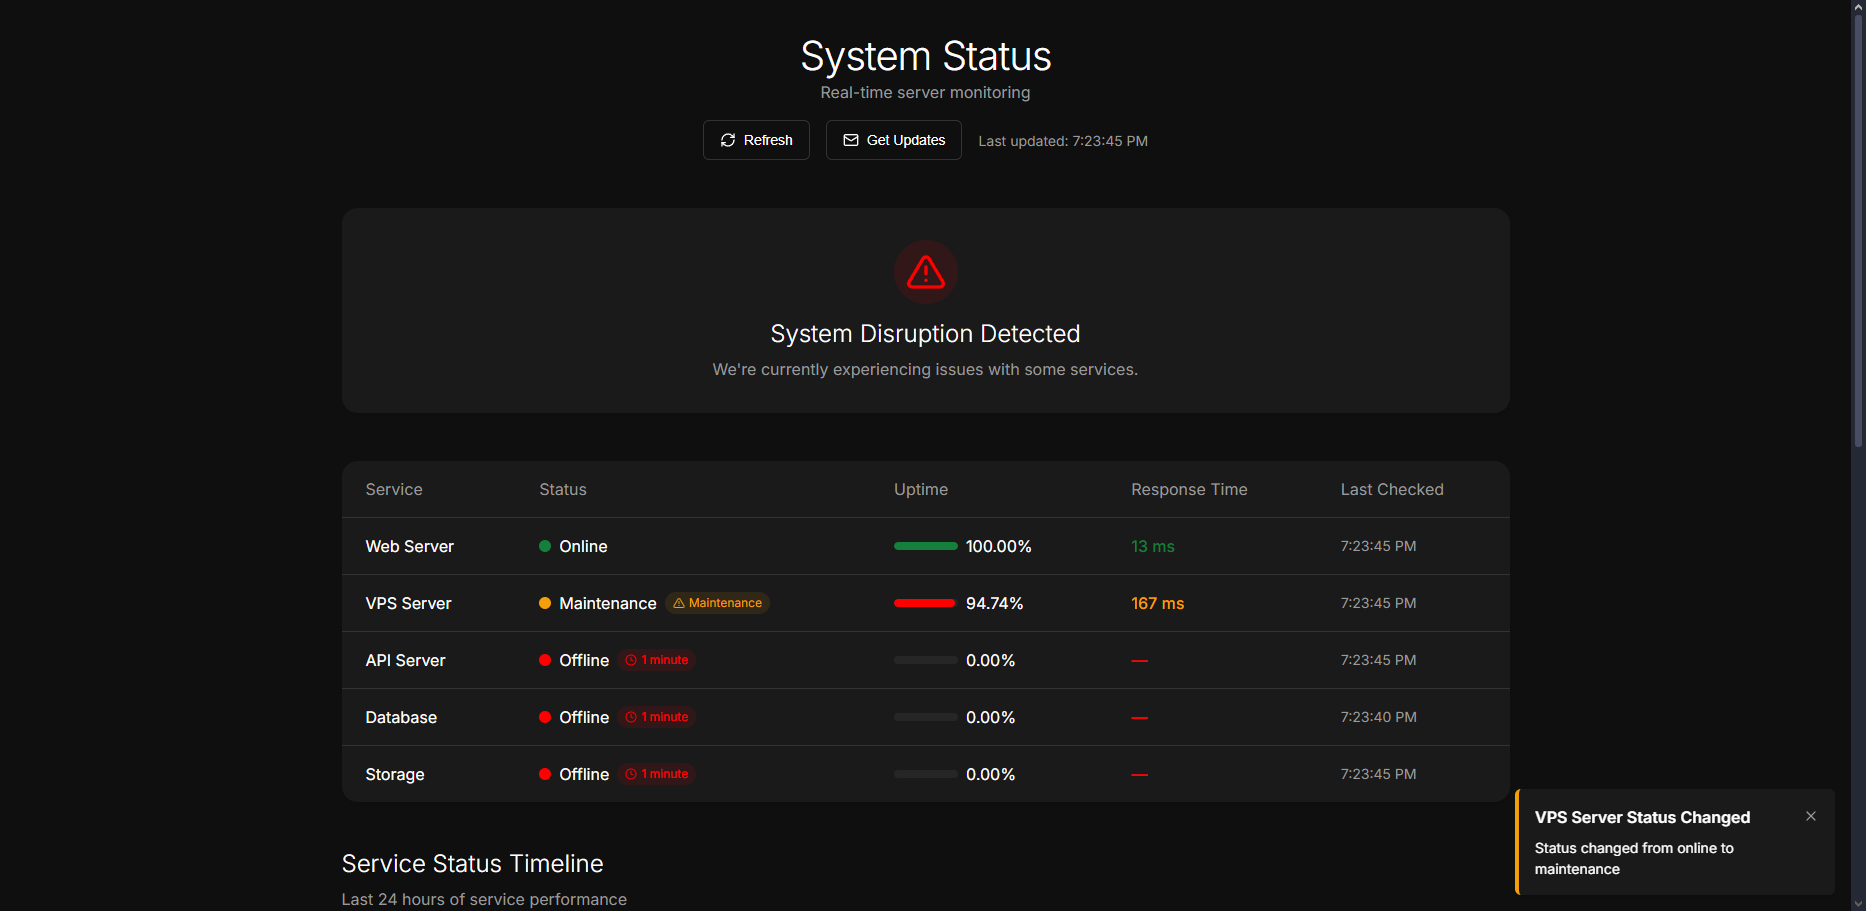Click the Web Server uptime bar
1866x911 pixels.
pos(925,546)
